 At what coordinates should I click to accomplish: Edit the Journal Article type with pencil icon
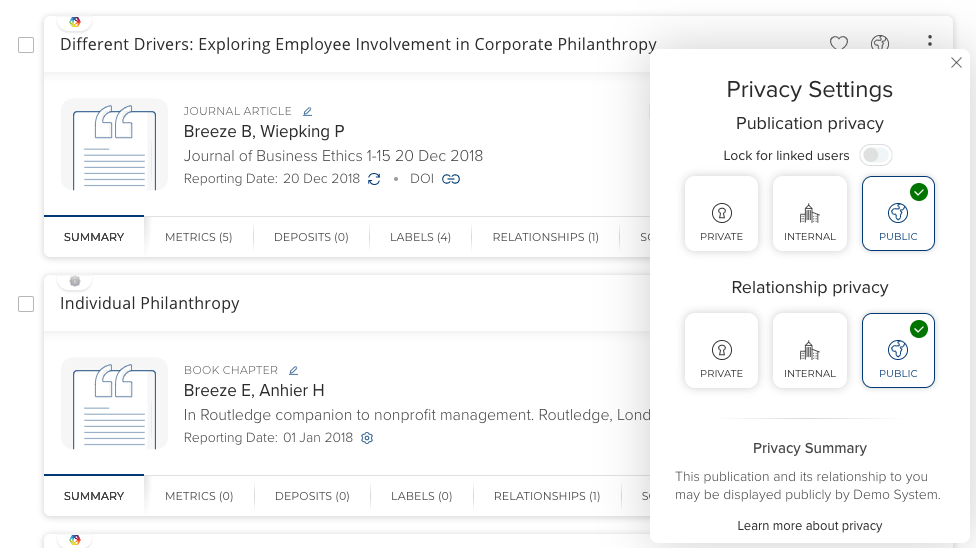pyautogui.click(x=308, y=112)
